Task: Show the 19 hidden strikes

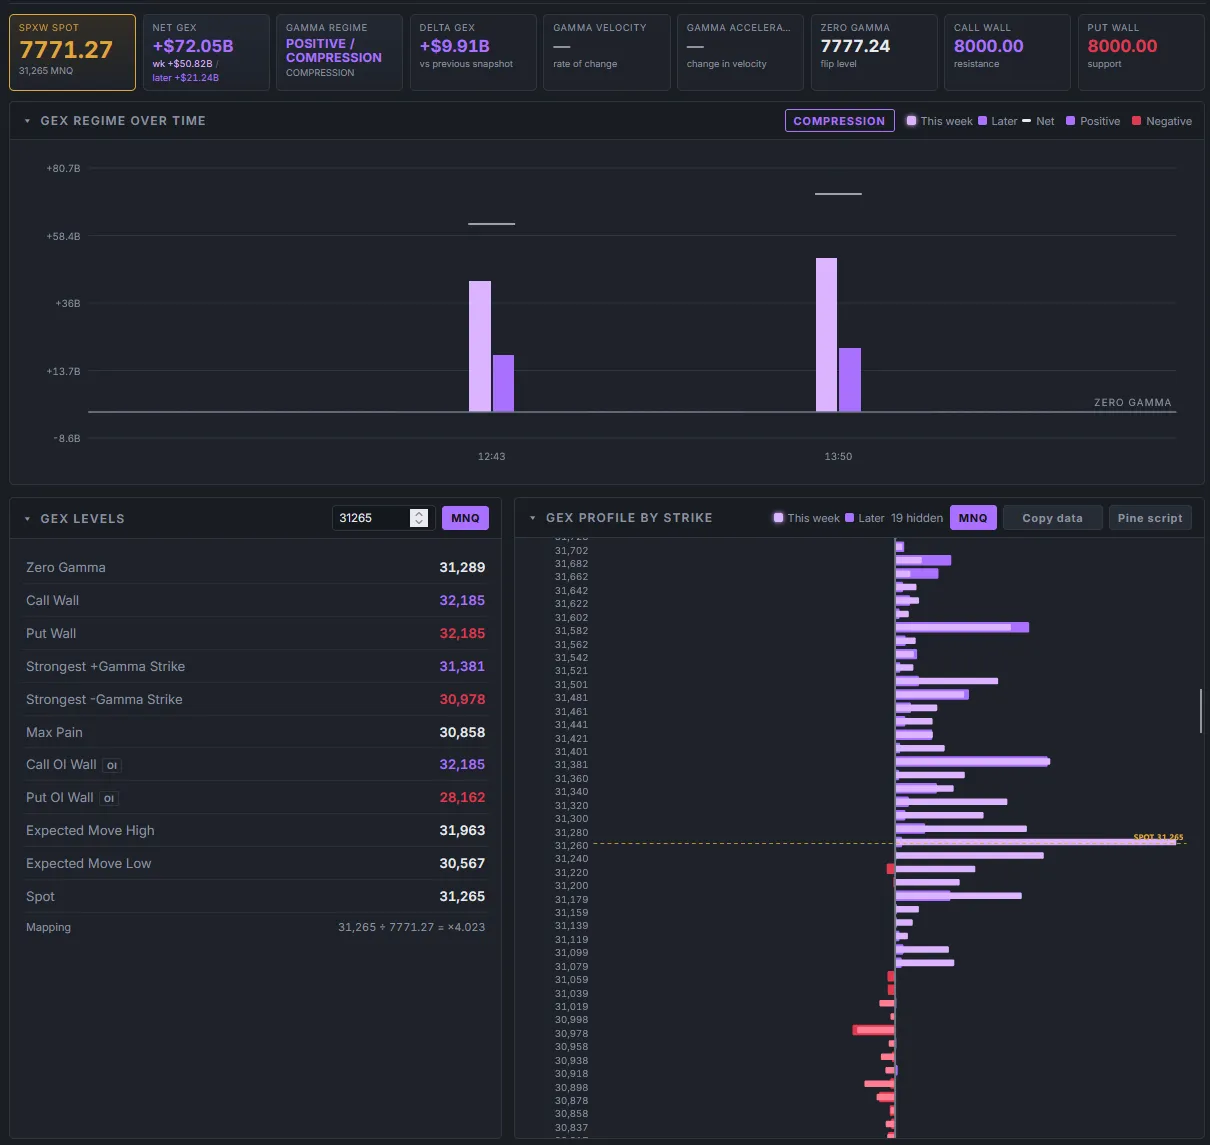Action: [x=917, y=518]
